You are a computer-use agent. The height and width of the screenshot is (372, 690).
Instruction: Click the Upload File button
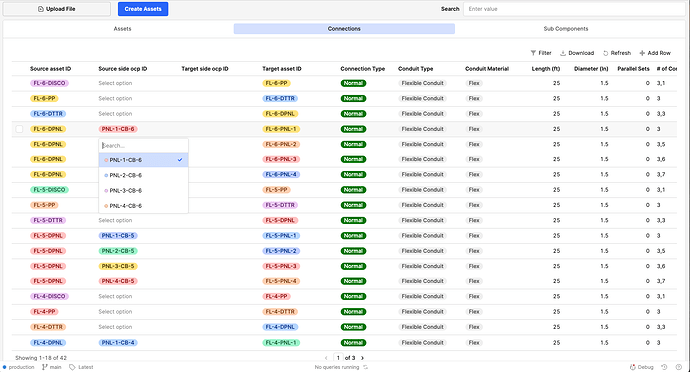(x=57, y=9)
